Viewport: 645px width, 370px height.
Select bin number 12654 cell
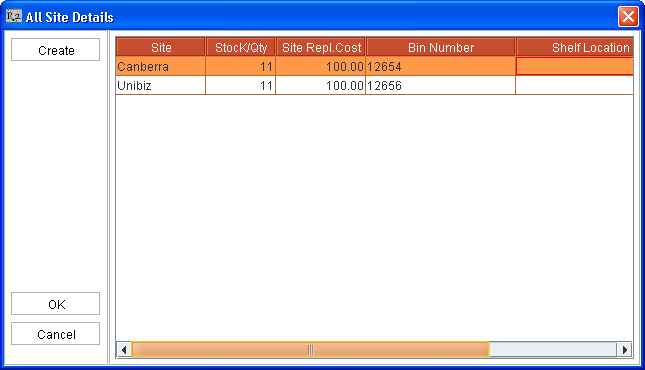(441, 66)
